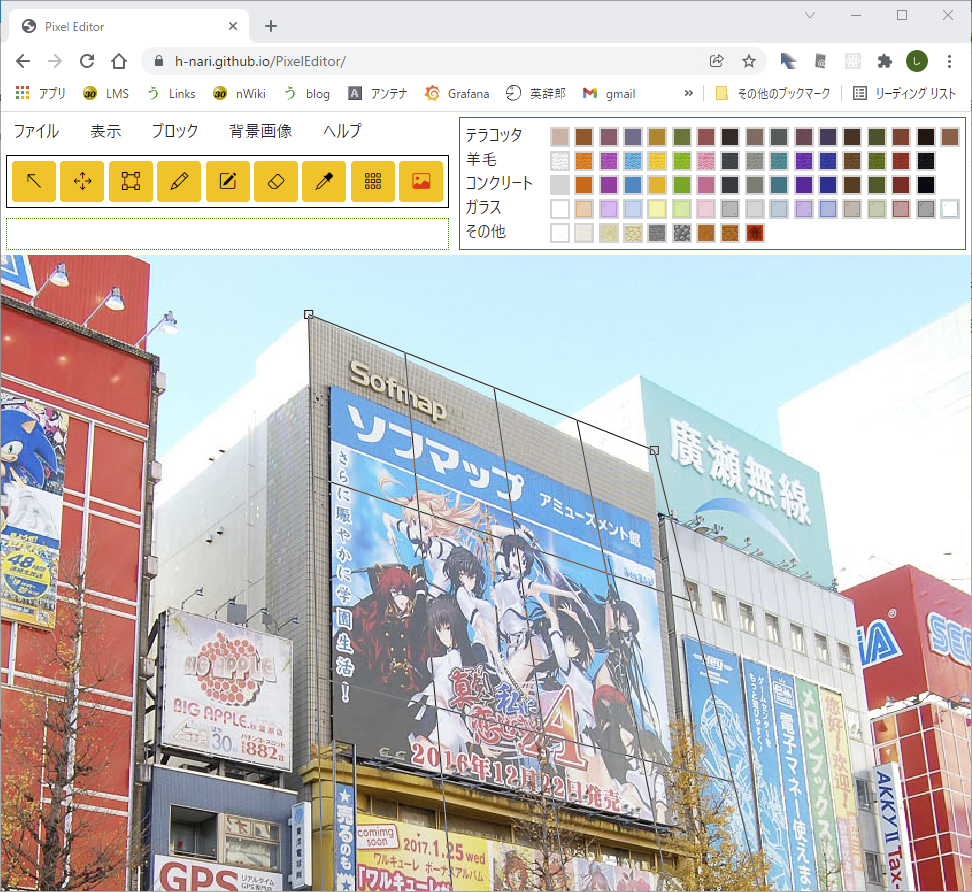Screen dimensions: 972x892
Task: Expand the bookmarks overflow chevron
Action: [688, 93]
